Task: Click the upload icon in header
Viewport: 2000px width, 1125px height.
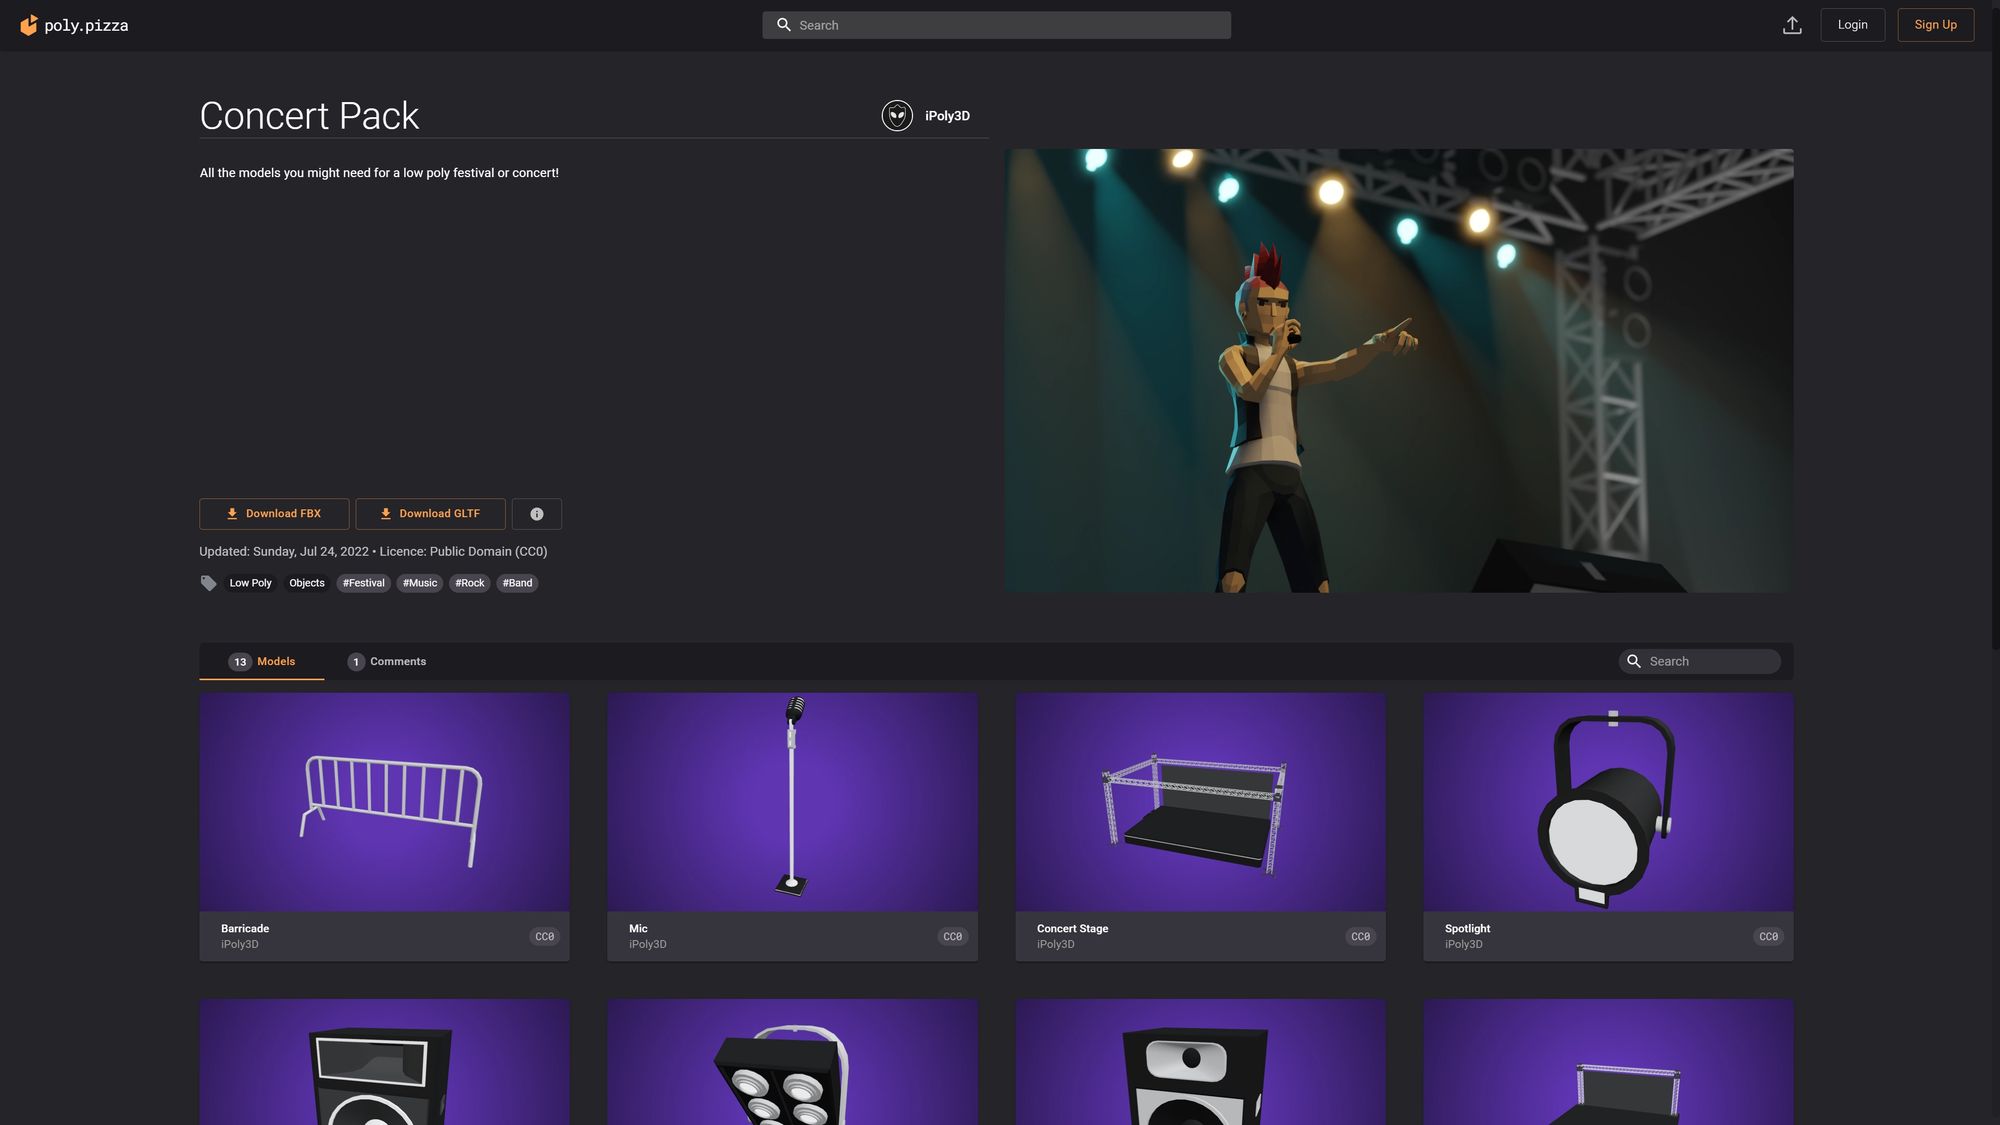Action: [x=1792, y=25]
